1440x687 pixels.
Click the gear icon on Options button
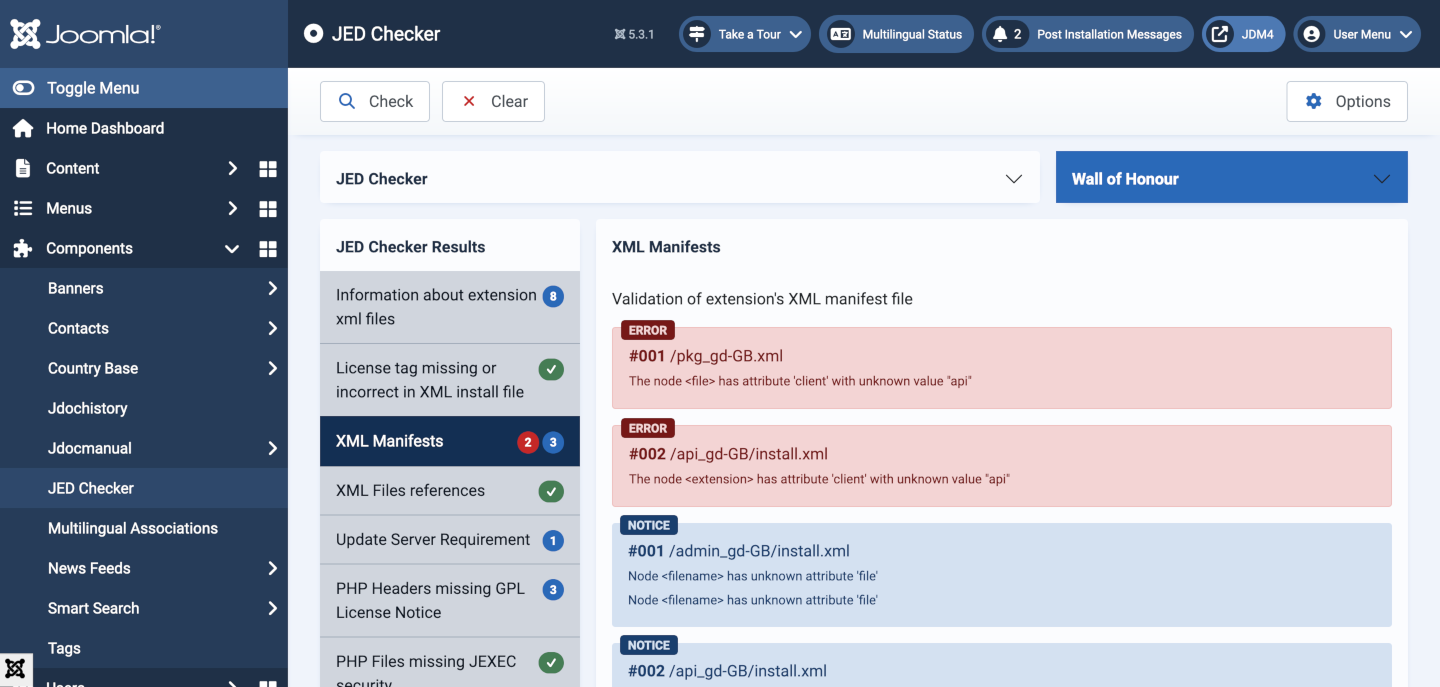1314,101
